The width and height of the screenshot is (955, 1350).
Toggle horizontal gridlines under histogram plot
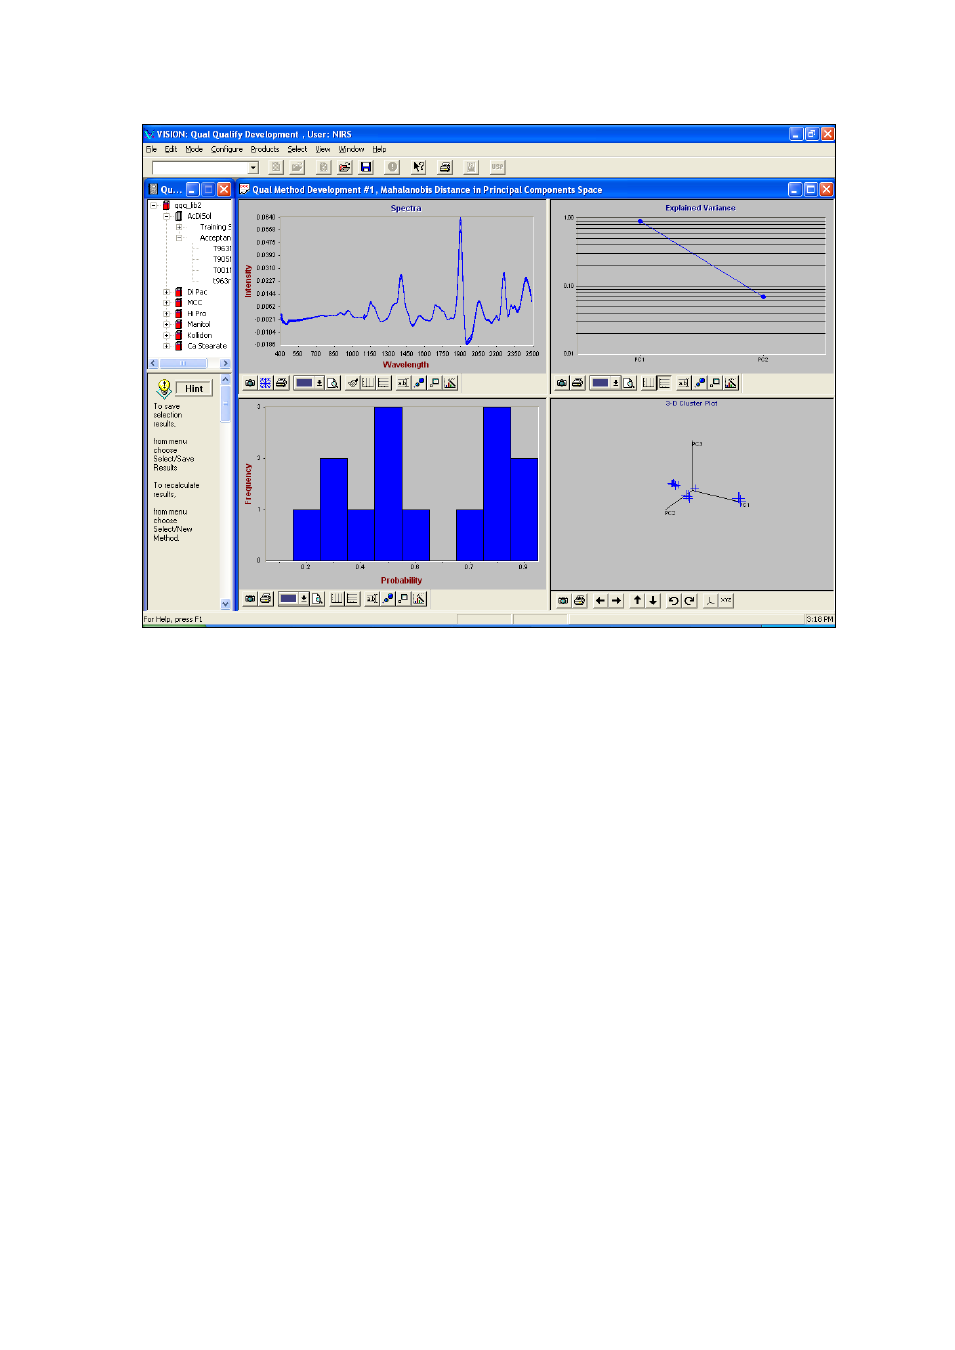[352, 599]
